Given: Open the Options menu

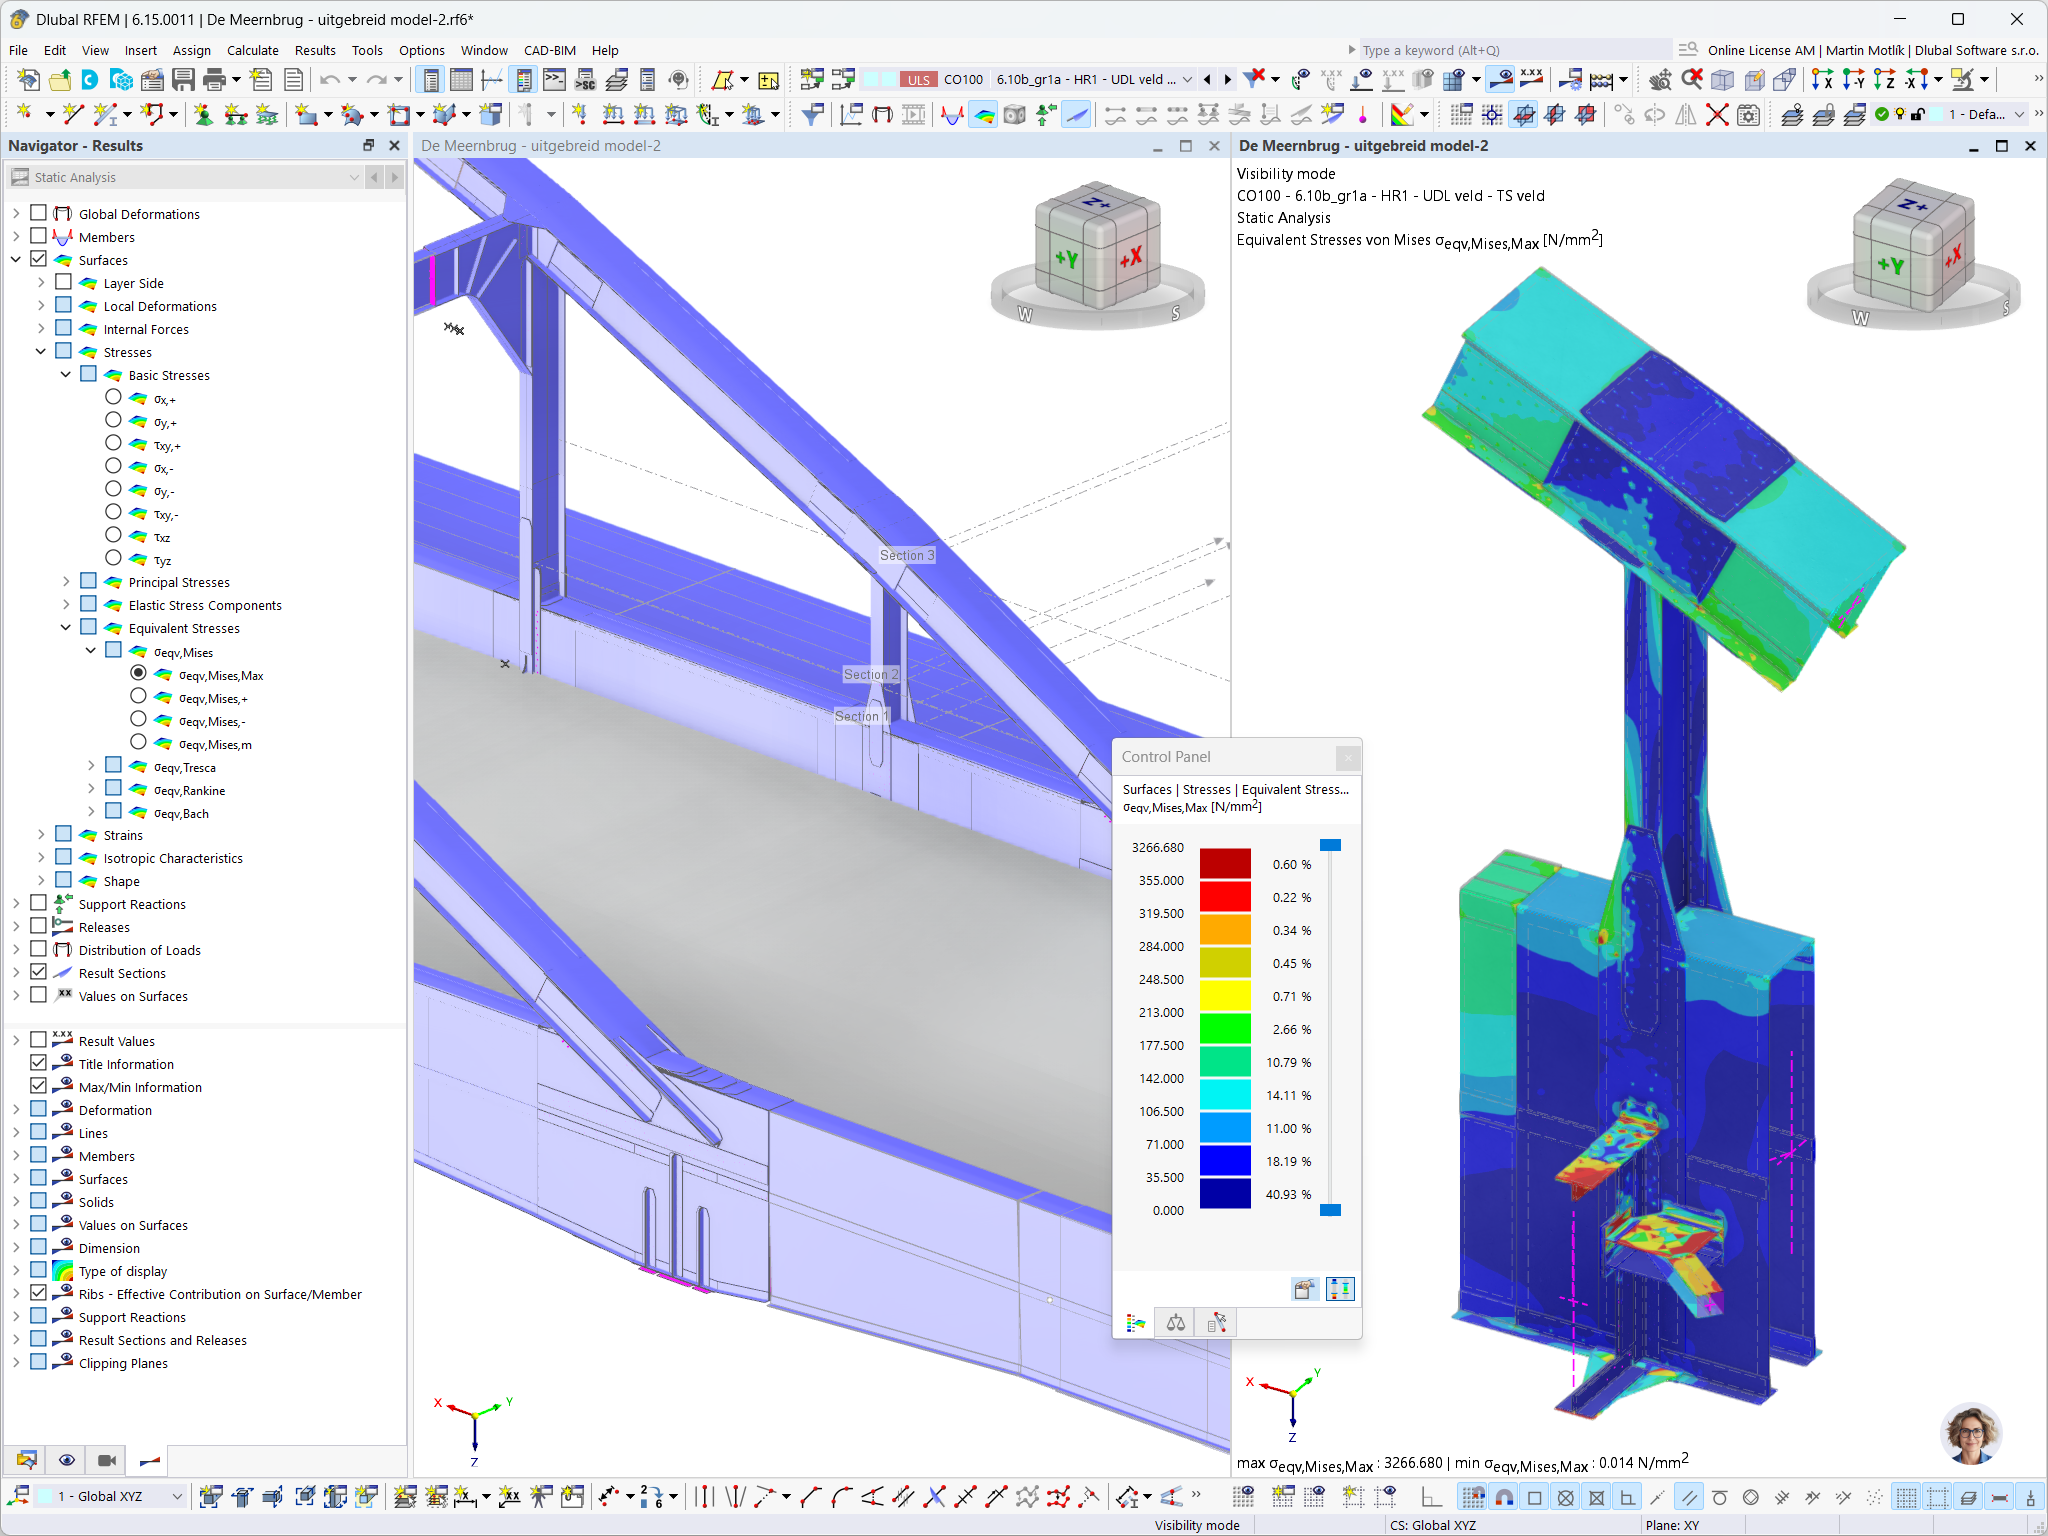Looking at the screenshot, I should tap(421, 50).
